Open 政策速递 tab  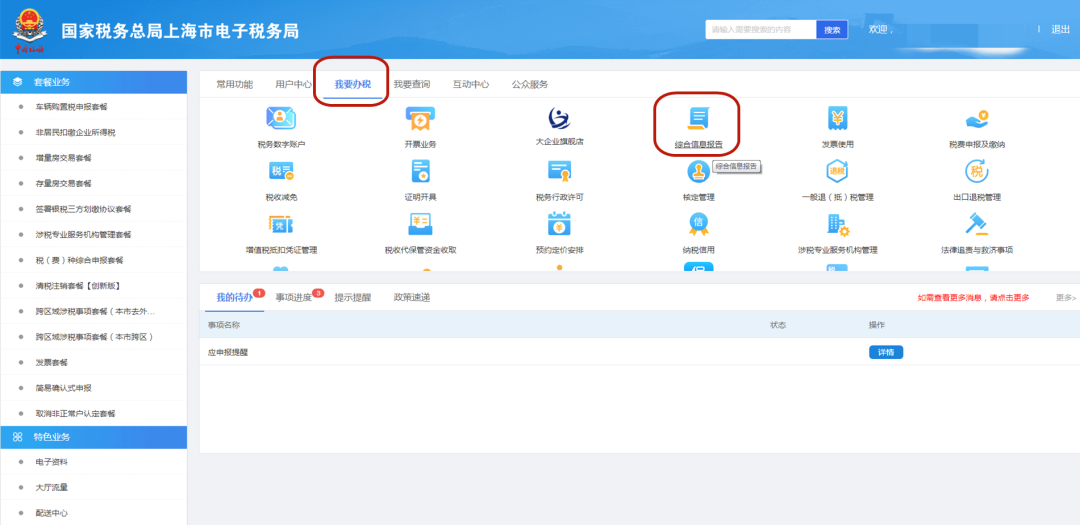tap(412, 298)
